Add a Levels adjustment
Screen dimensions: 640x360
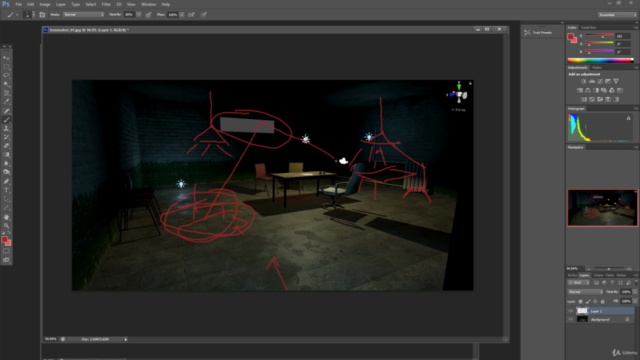point(592,81)
